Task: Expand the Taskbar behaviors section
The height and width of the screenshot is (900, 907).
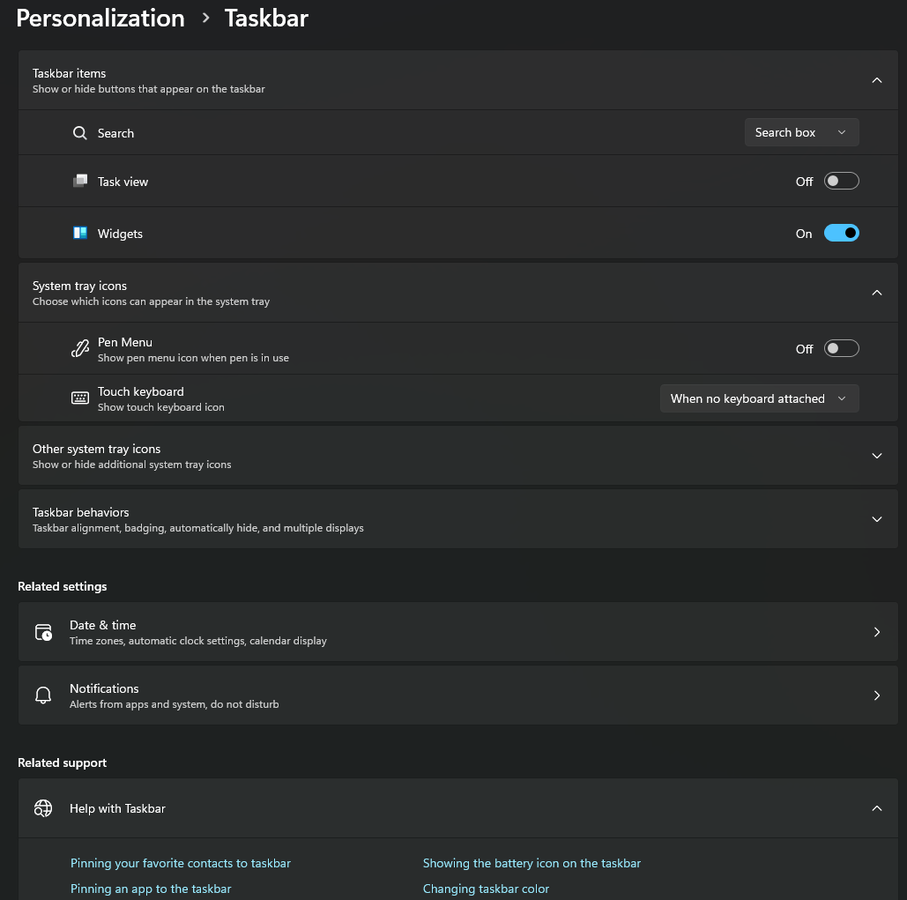Action: 876,519
